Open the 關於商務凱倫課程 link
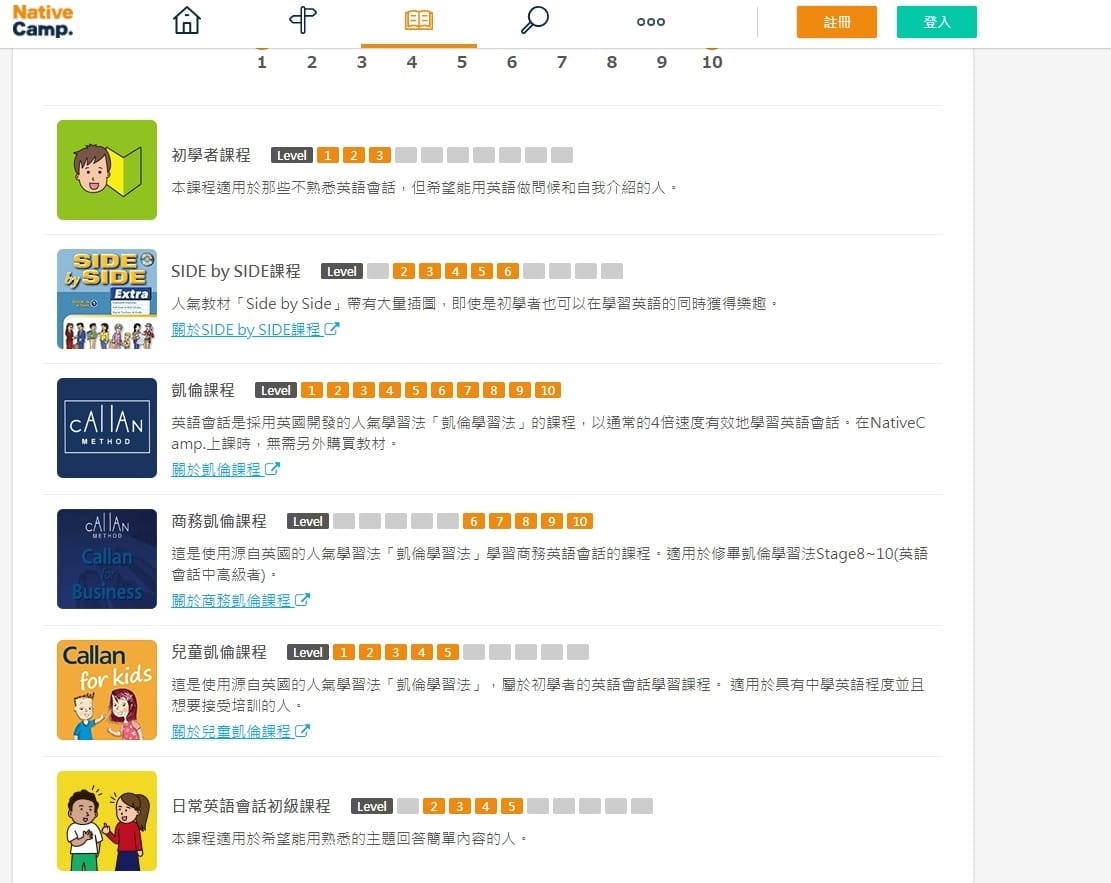The height and width of the screenshot is (883, 1111). pyautogui.click(x=233, y=600)
